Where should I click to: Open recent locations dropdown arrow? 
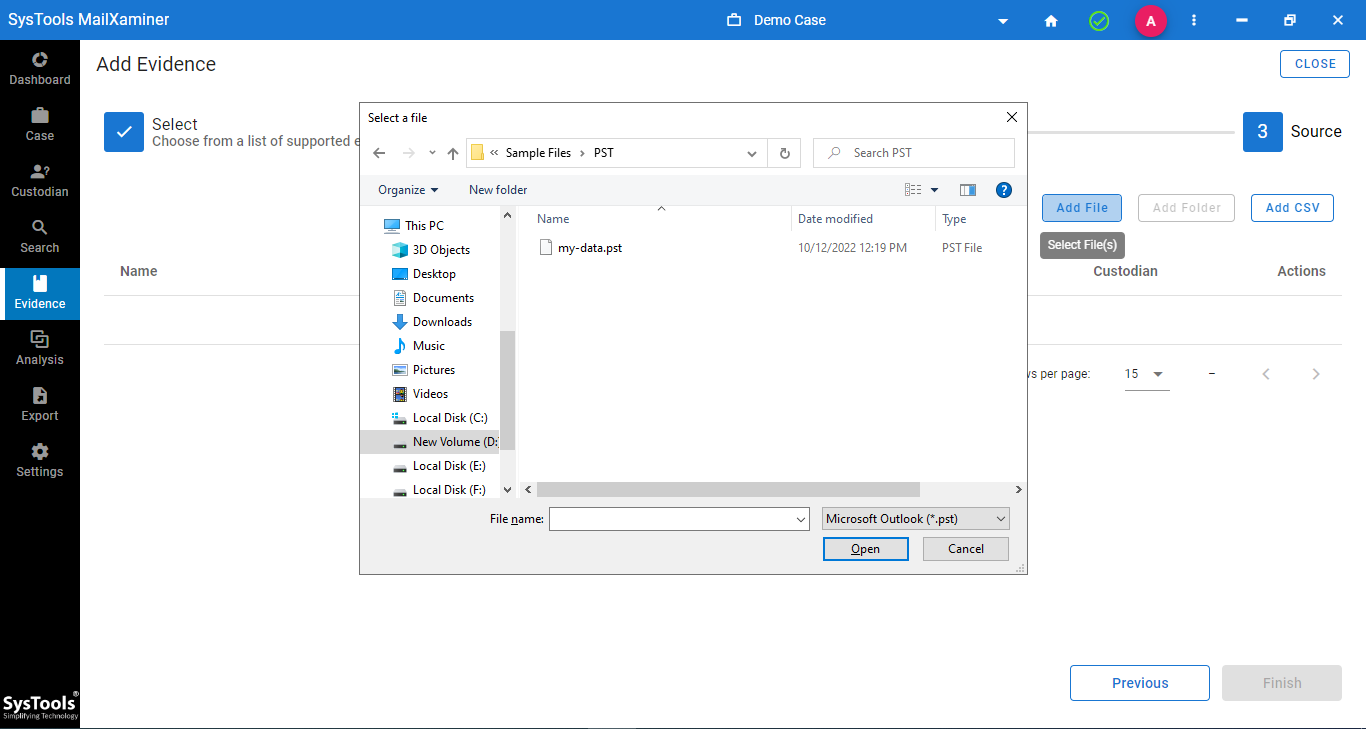coord(432,153)
